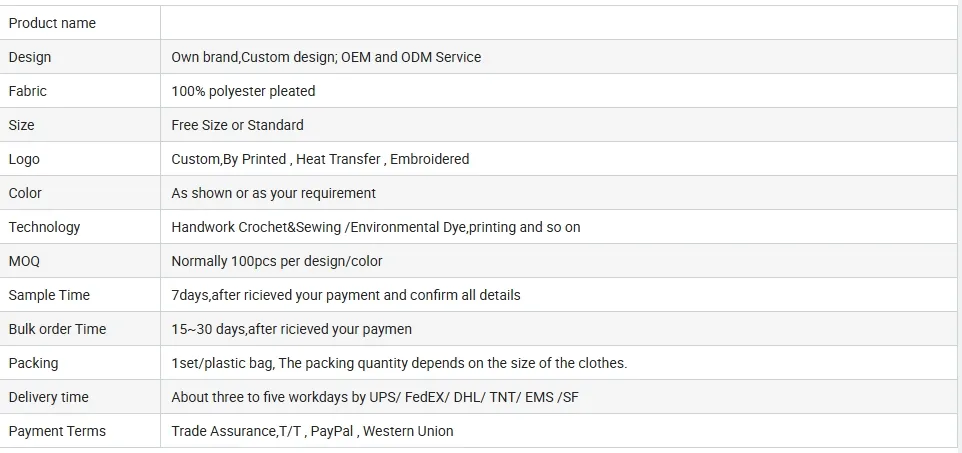962x453 pixels.
Task: Select the Design row label
Action: click(x=29, y=57)
